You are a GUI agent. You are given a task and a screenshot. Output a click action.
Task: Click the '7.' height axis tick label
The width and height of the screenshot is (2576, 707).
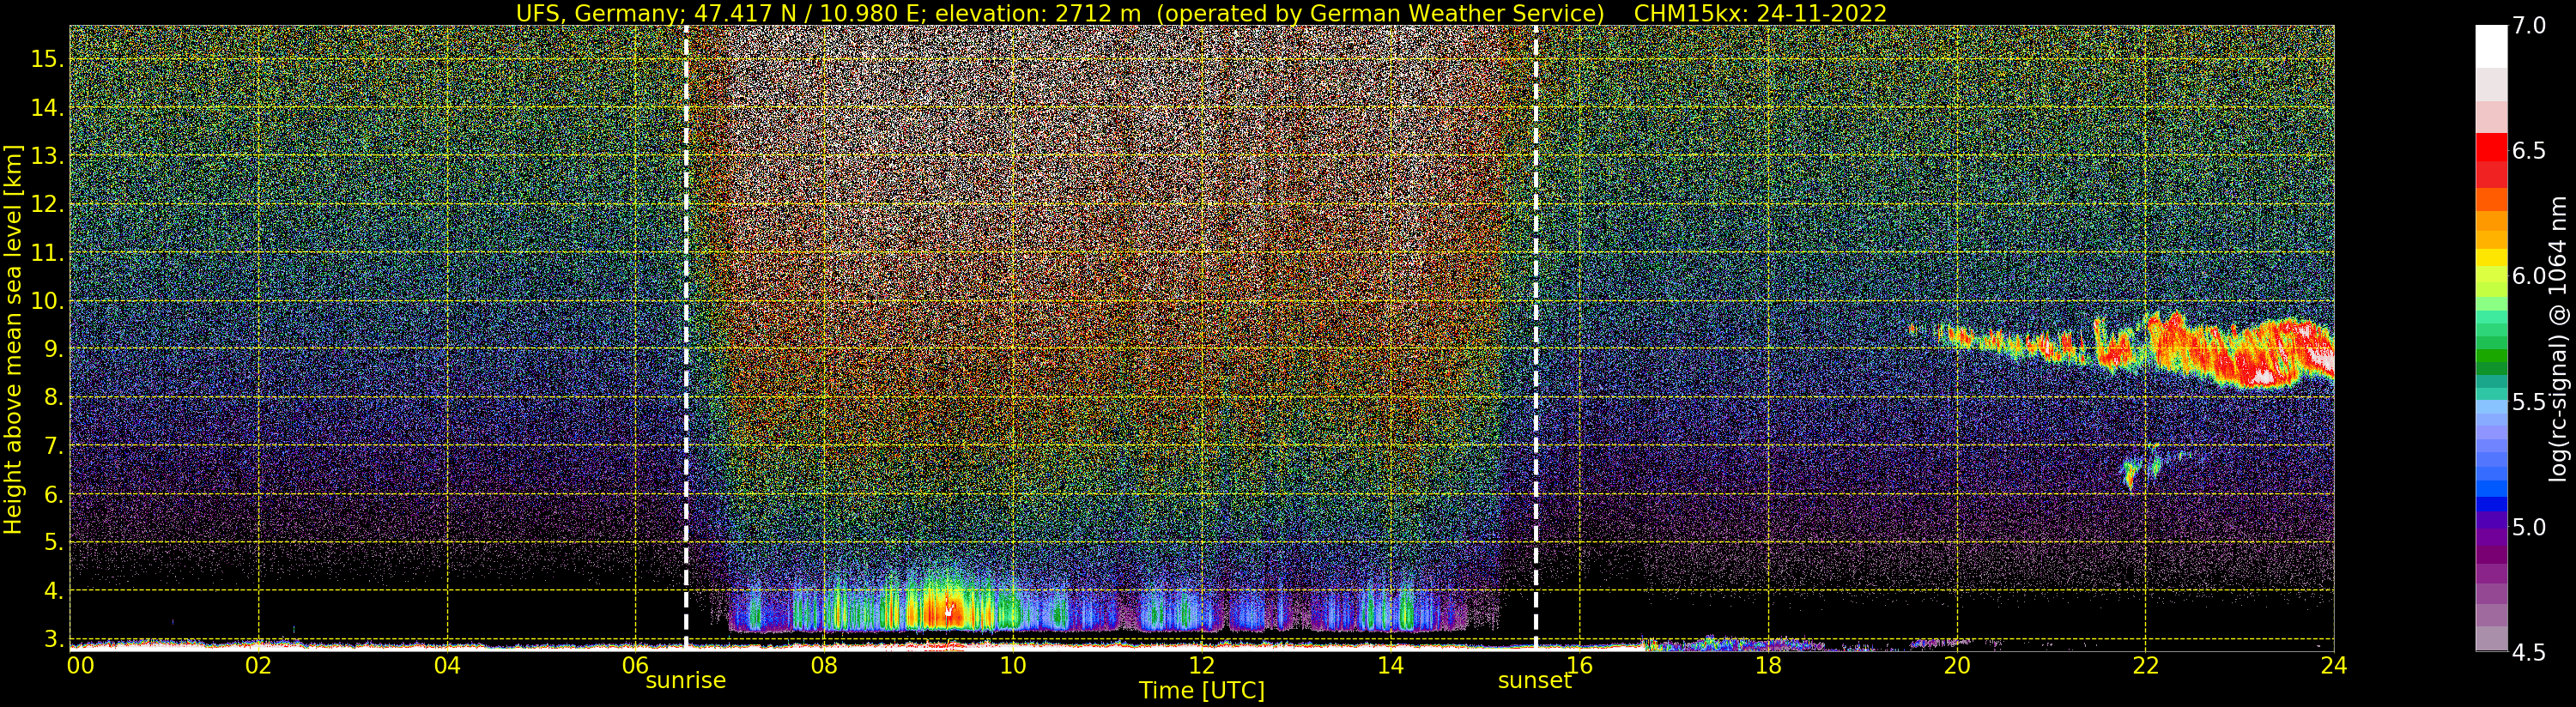click(x=53, y=446)
